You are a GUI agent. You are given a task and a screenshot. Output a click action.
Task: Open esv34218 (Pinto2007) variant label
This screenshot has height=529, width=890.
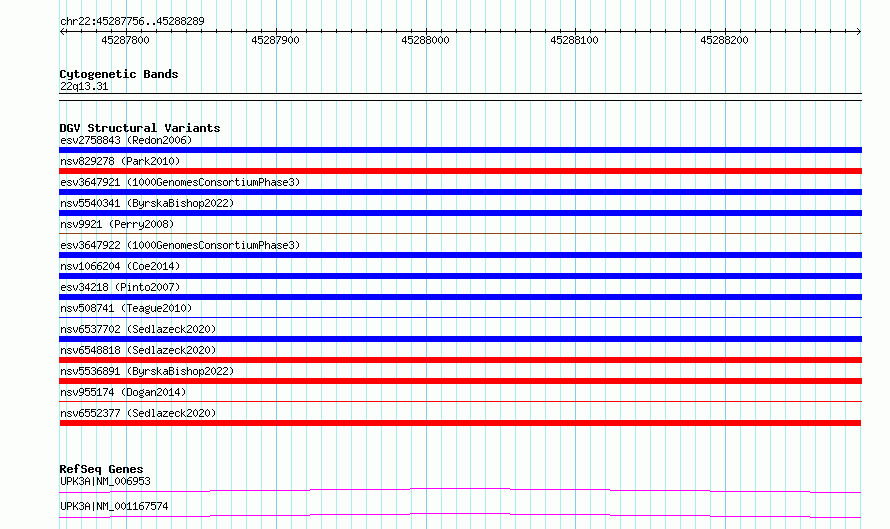[120, 287]
